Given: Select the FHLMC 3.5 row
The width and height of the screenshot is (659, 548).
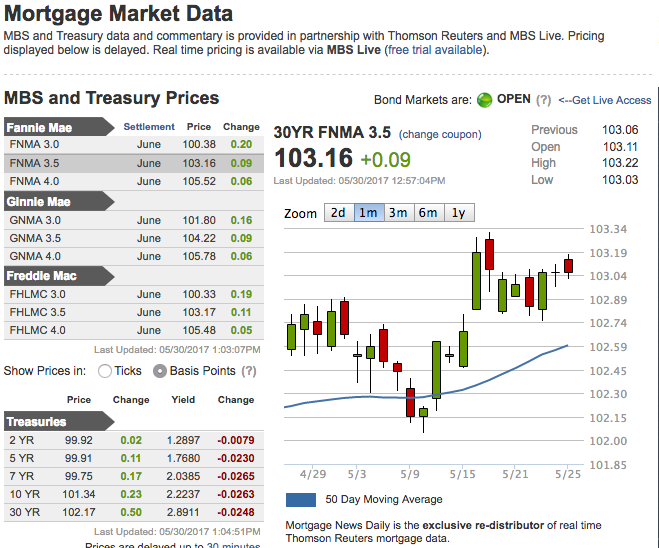Looking at the screenshot, I should point(134,312).
